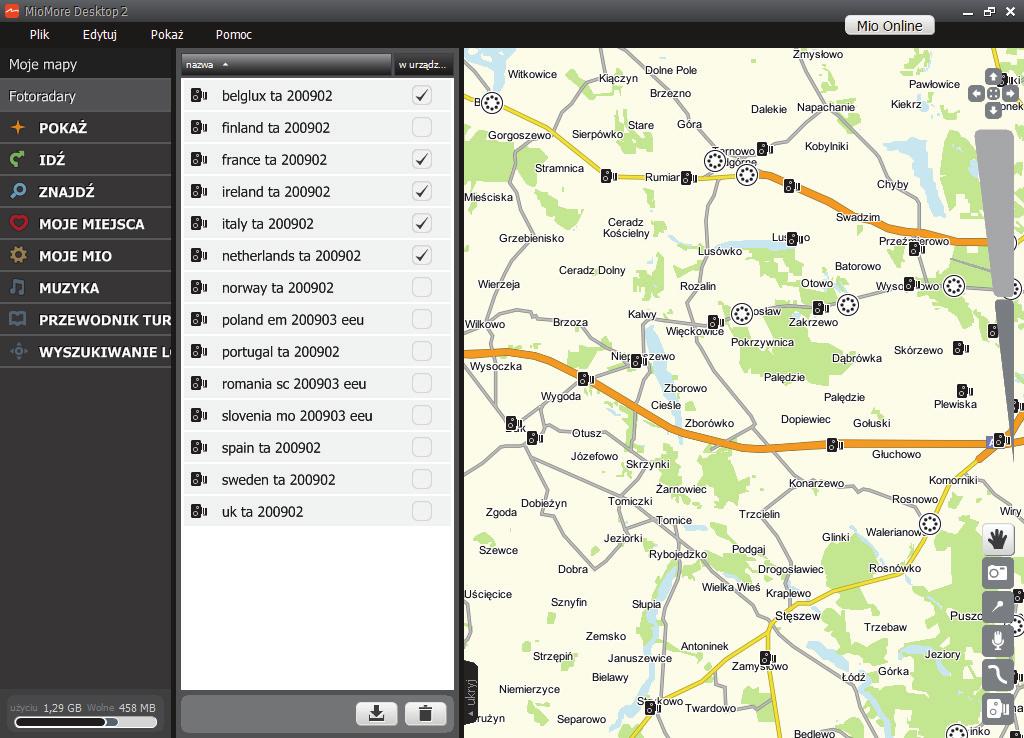Check the sweden ta 200902 checkbox
Viewport: 1024px width, 738px height.
pyautogui.click(x=422, y=479)
